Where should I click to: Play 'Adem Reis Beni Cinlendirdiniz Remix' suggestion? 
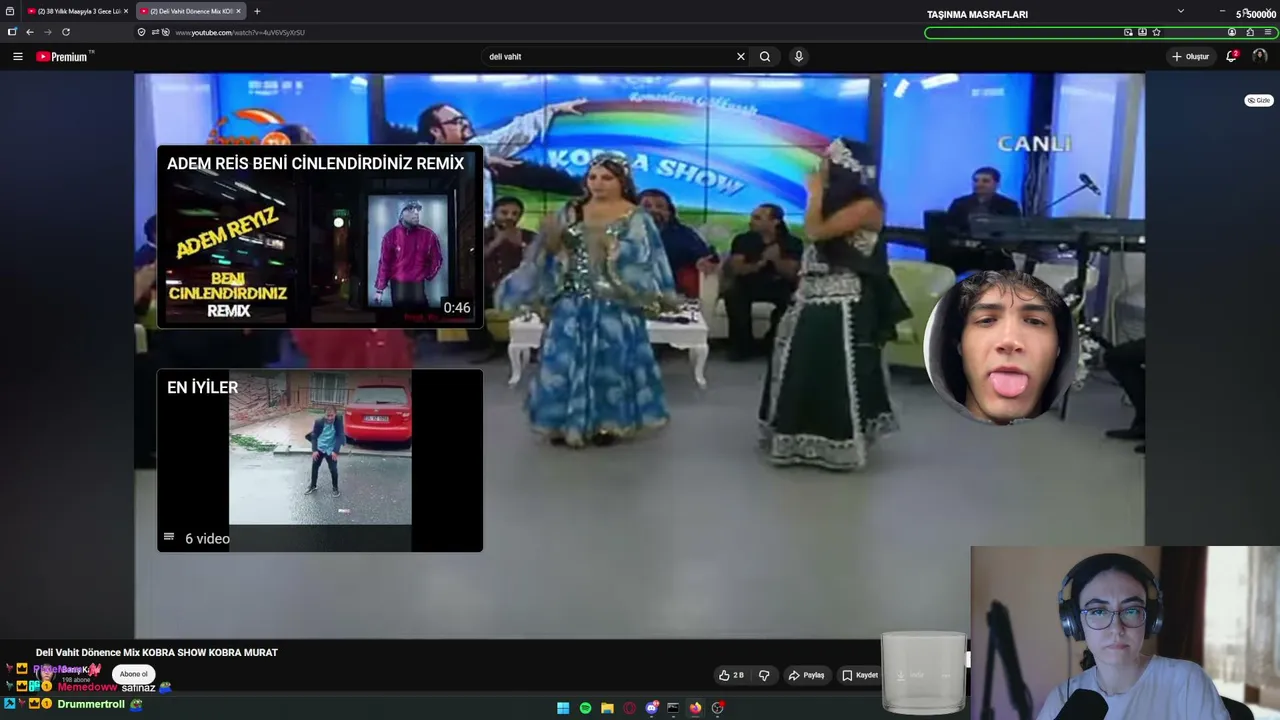click(320, 237)
